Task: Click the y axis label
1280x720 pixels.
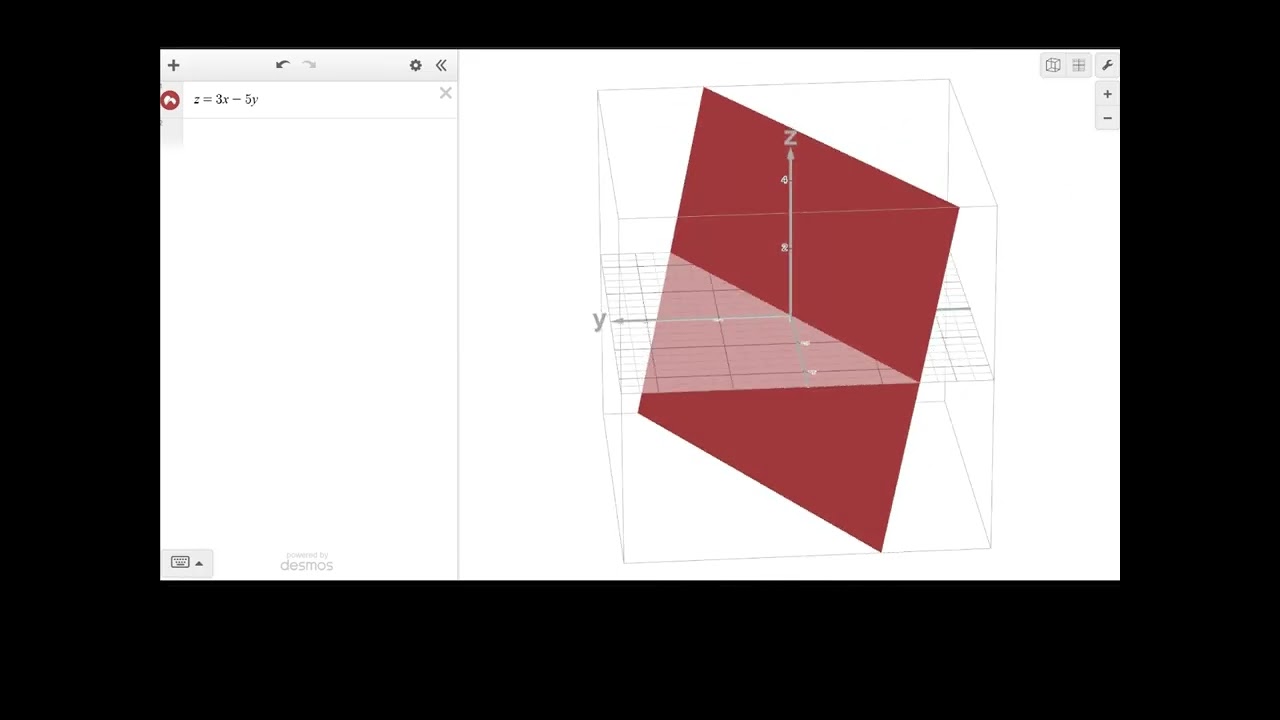Action: pos(599,320)
